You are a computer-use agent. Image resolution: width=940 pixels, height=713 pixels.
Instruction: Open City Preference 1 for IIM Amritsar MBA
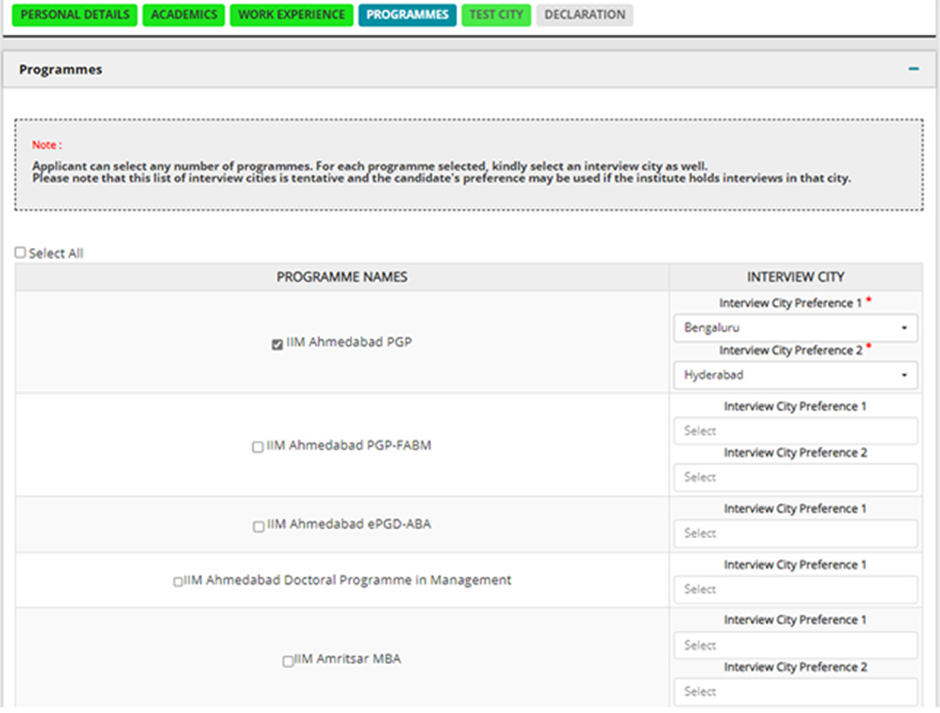pyautogui.click(x=795, y=645)
